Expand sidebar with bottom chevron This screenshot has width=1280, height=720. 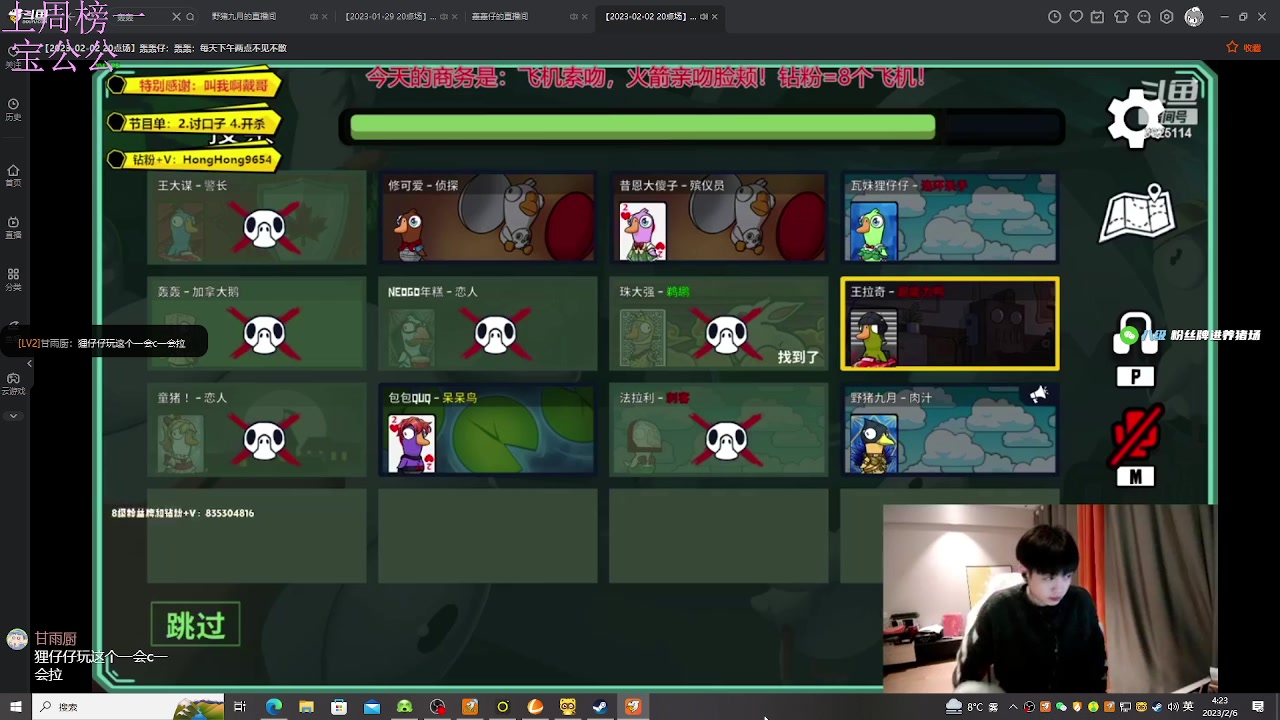(x=13, y=416)
